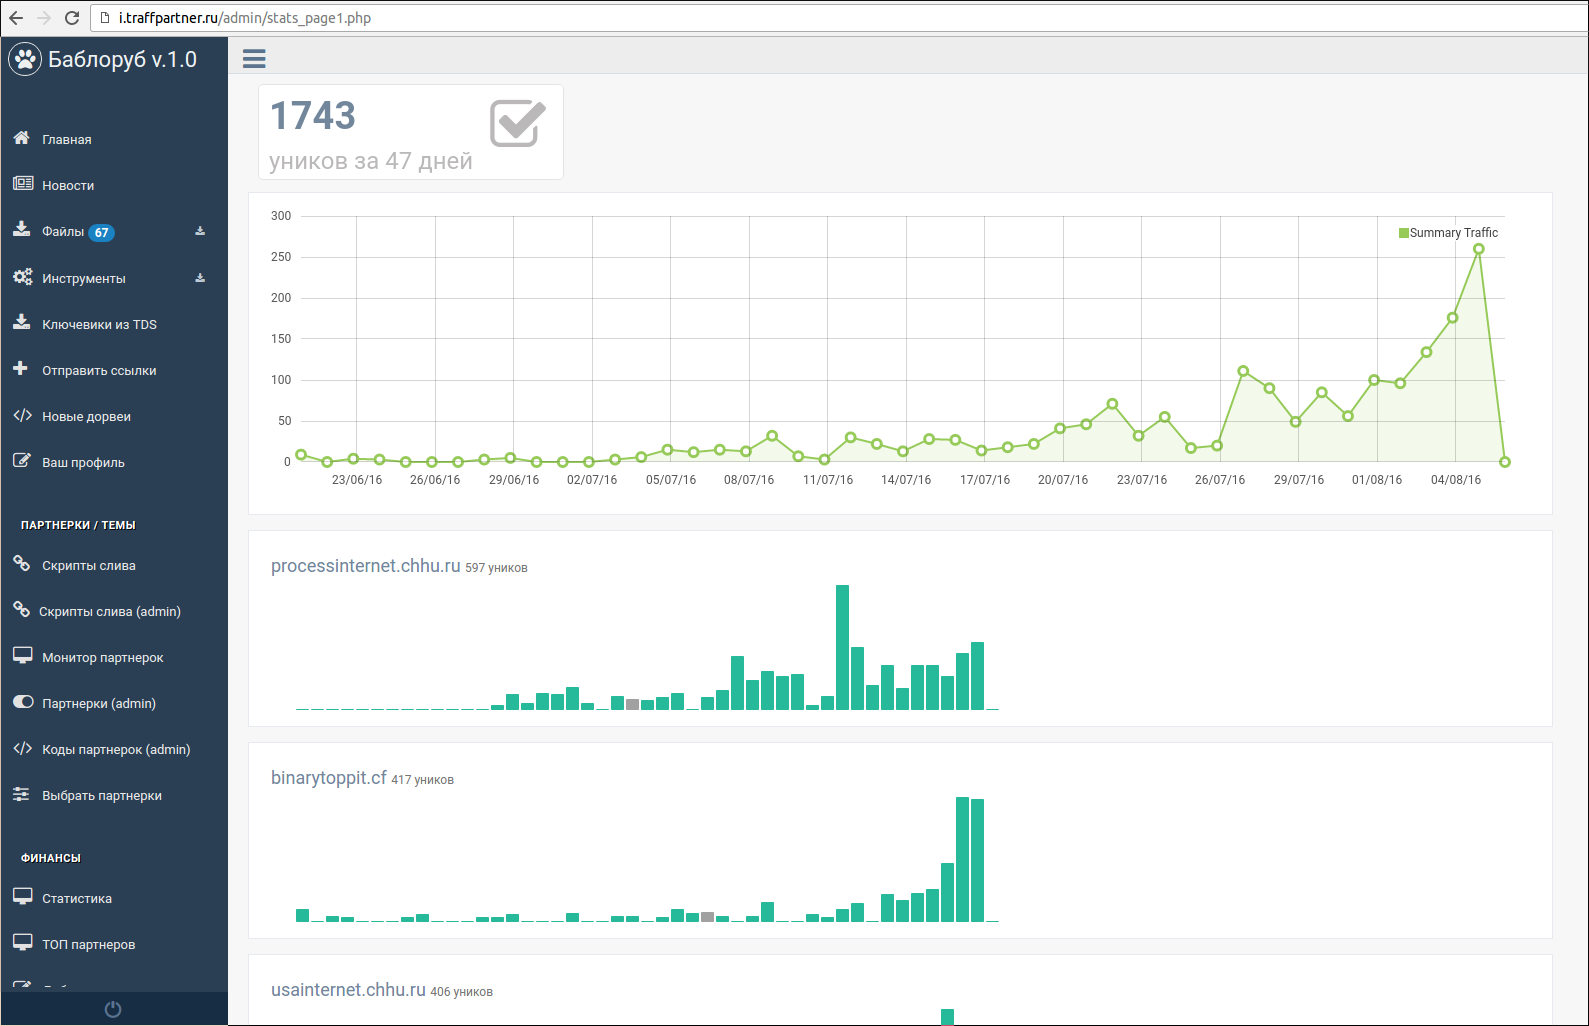
Task: Open the Ваш профиль menu item
Action: (x=83, y=463)
